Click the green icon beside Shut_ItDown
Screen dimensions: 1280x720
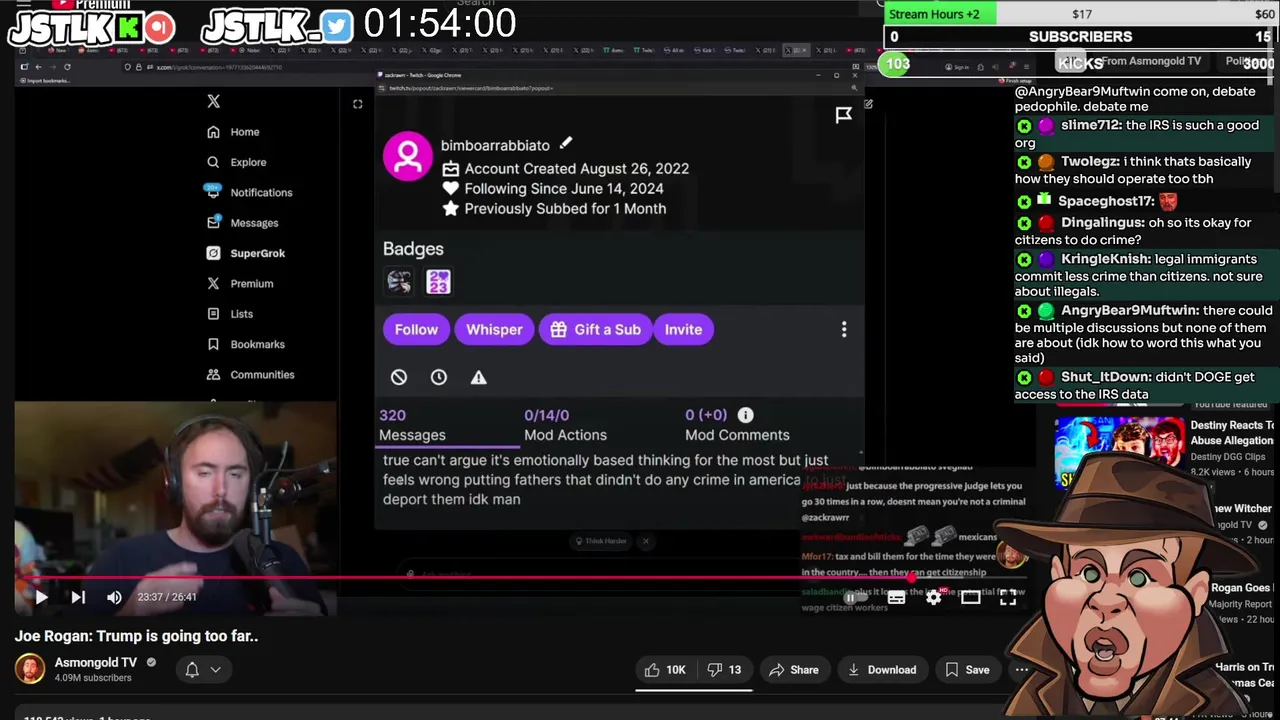click(x=1024, y=378)
